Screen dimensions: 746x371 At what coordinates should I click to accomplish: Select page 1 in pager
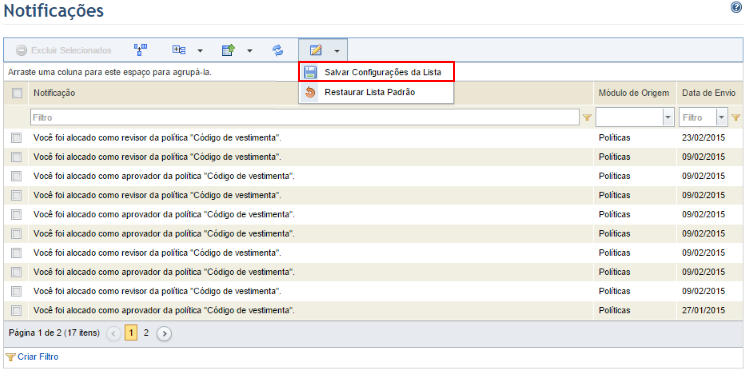pos(131,333)
